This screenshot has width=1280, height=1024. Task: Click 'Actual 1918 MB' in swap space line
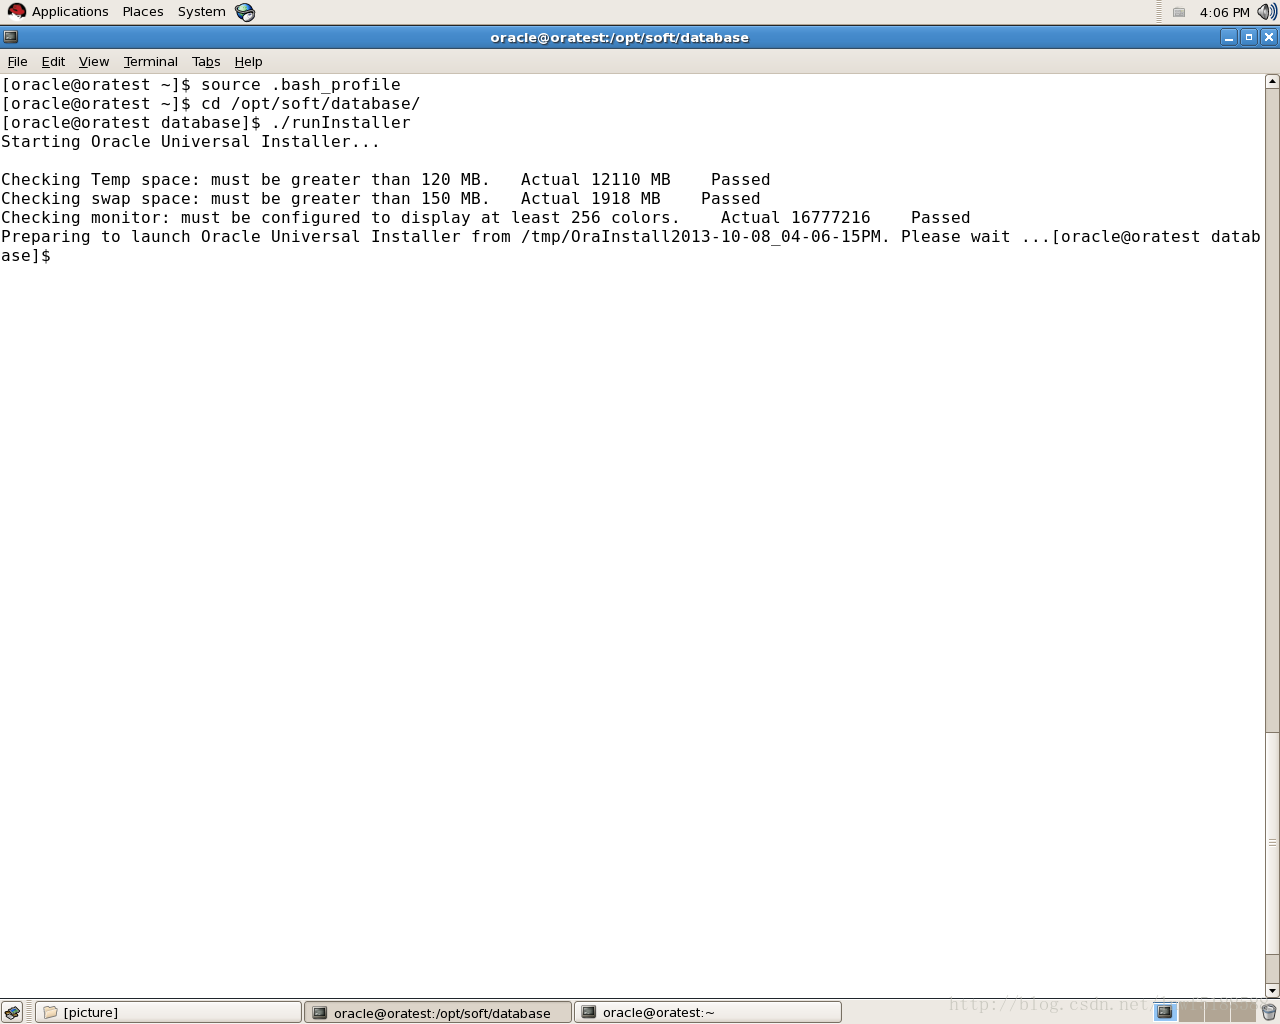pyautogui.click(x=591, y=199)
